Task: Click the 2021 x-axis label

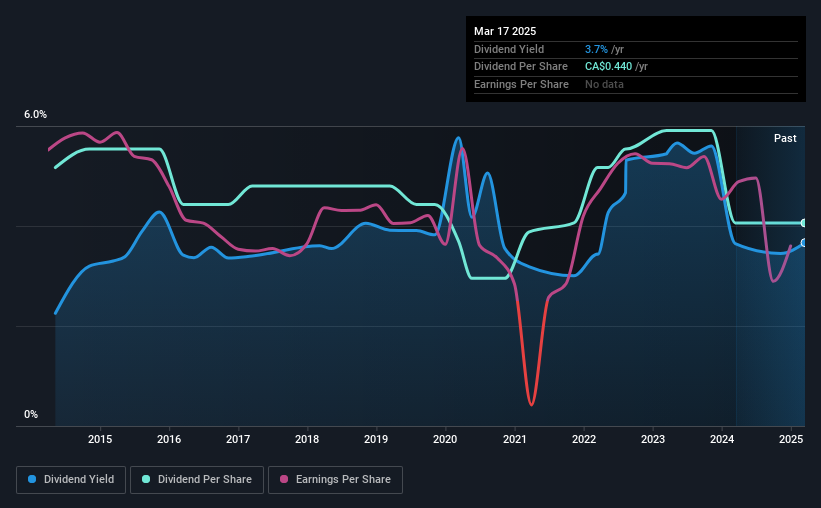Action: point(515,439)
